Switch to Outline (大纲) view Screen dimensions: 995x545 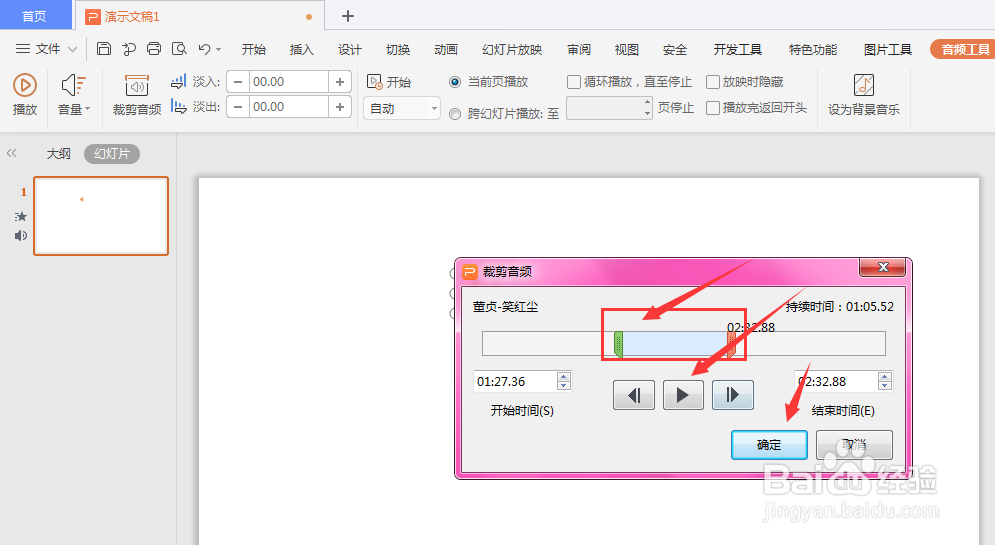coord(58,154)
